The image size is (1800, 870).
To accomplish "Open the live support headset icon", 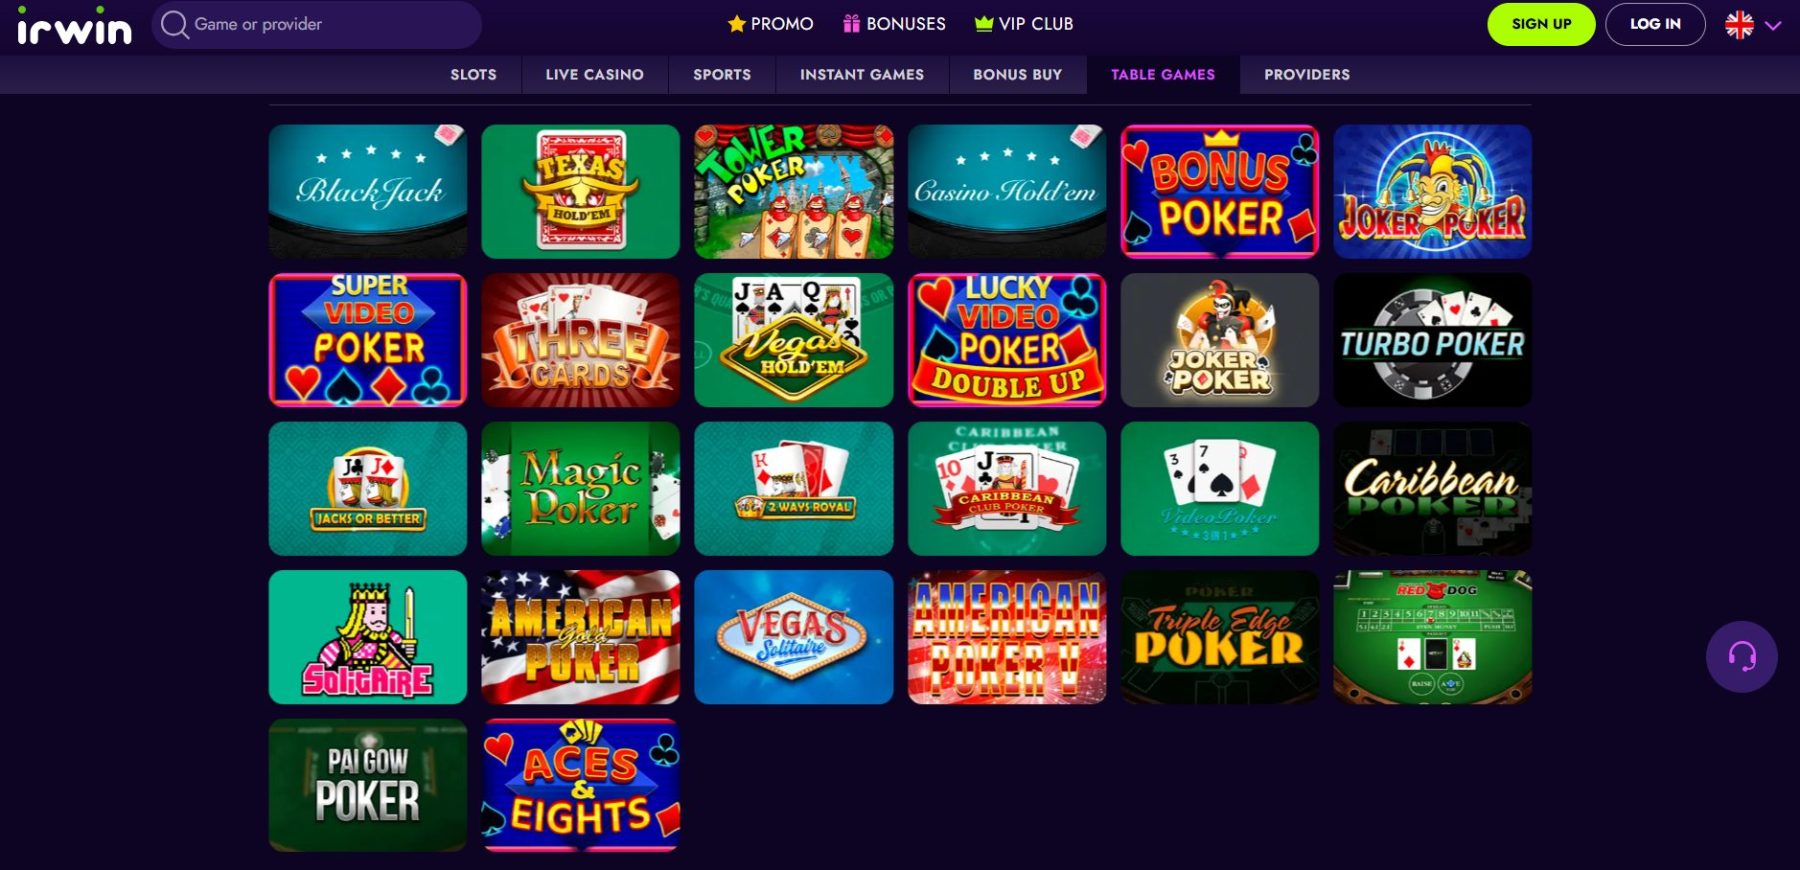I will pos(1741,657).
